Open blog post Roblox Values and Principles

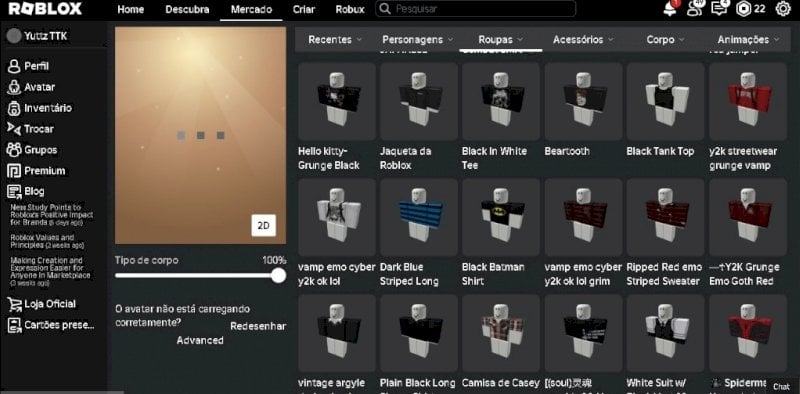[47, 241]
